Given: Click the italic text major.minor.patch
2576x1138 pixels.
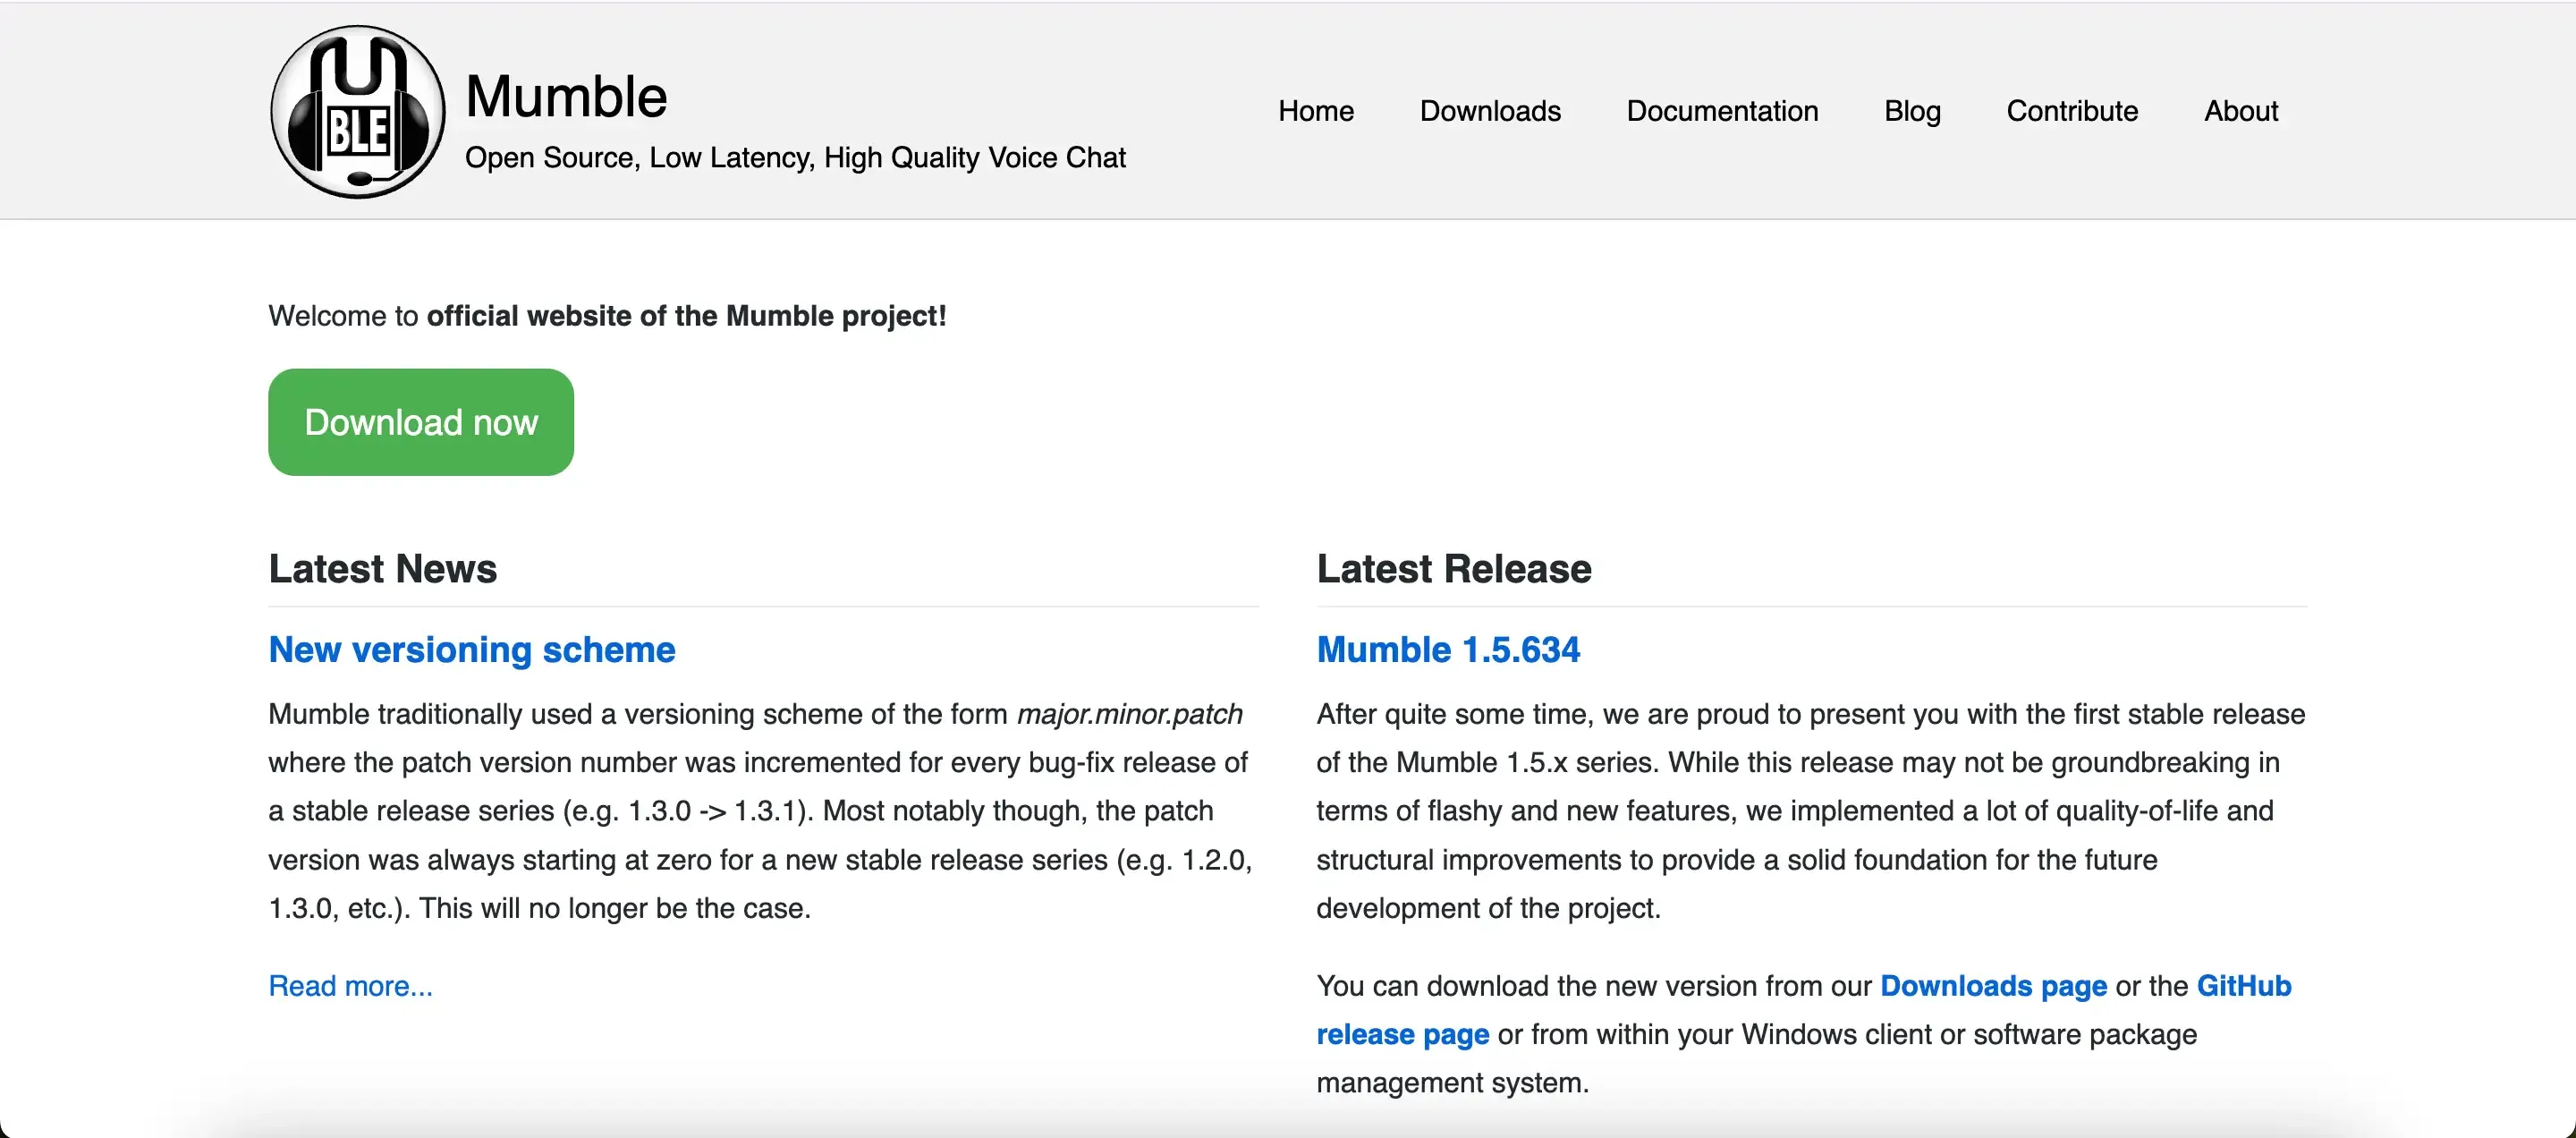Looking at the screenshot, I should 1129,714.
